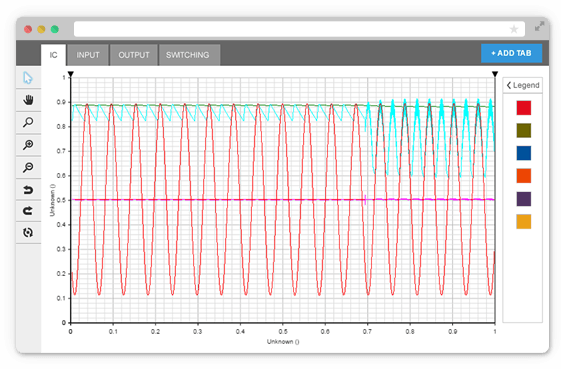This screenshot has height=369, width=561.
Task: Click the + ADD TAB button
Action: (x=511, y=53)
